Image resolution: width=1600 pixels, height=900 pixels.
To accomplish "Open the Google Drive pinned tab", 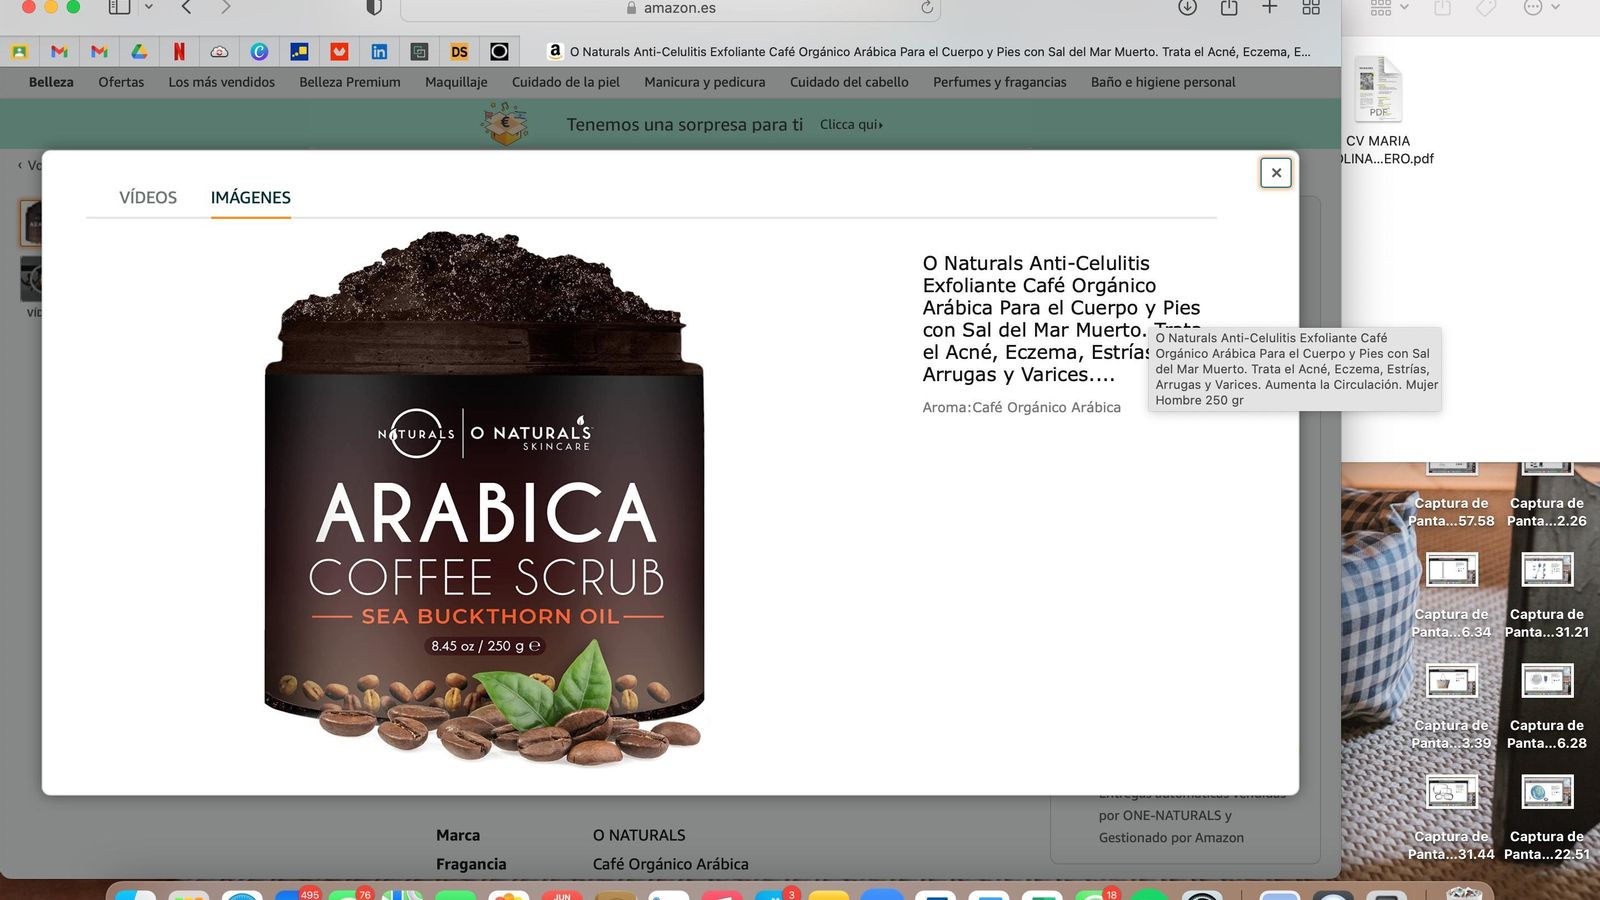I will (139, 52).
